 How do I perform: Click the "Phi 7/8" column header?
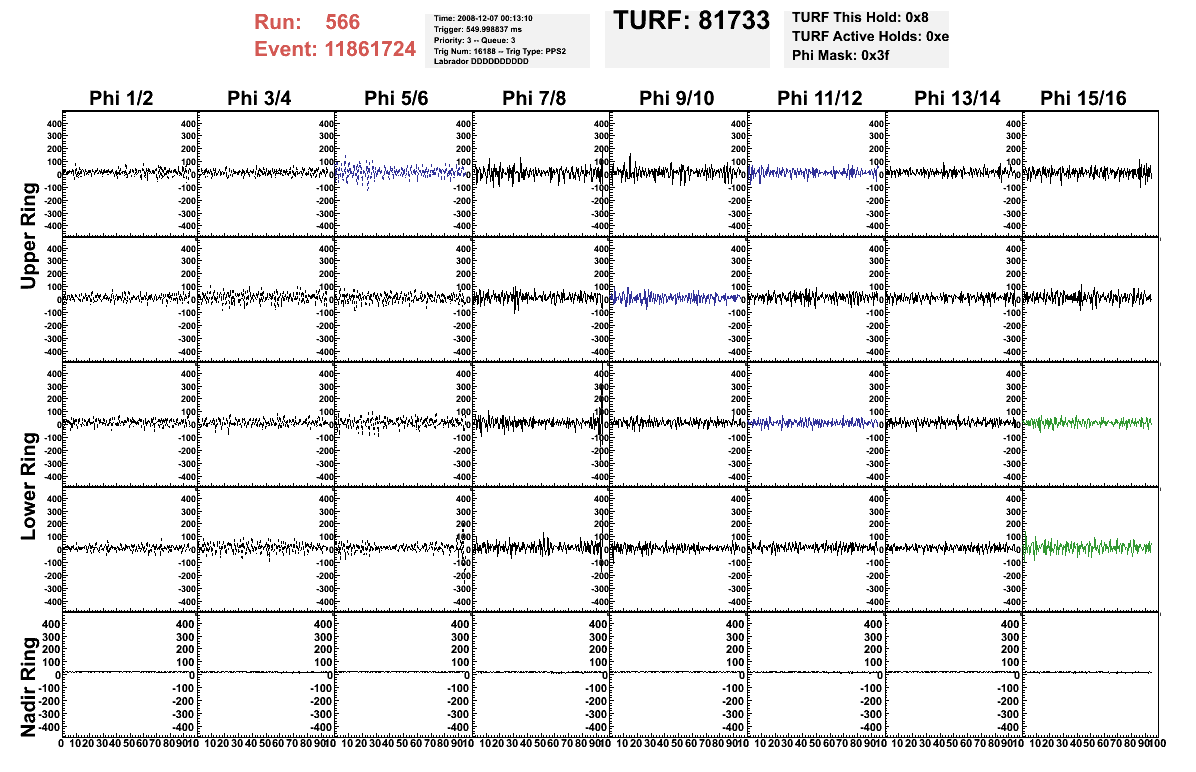534,98
